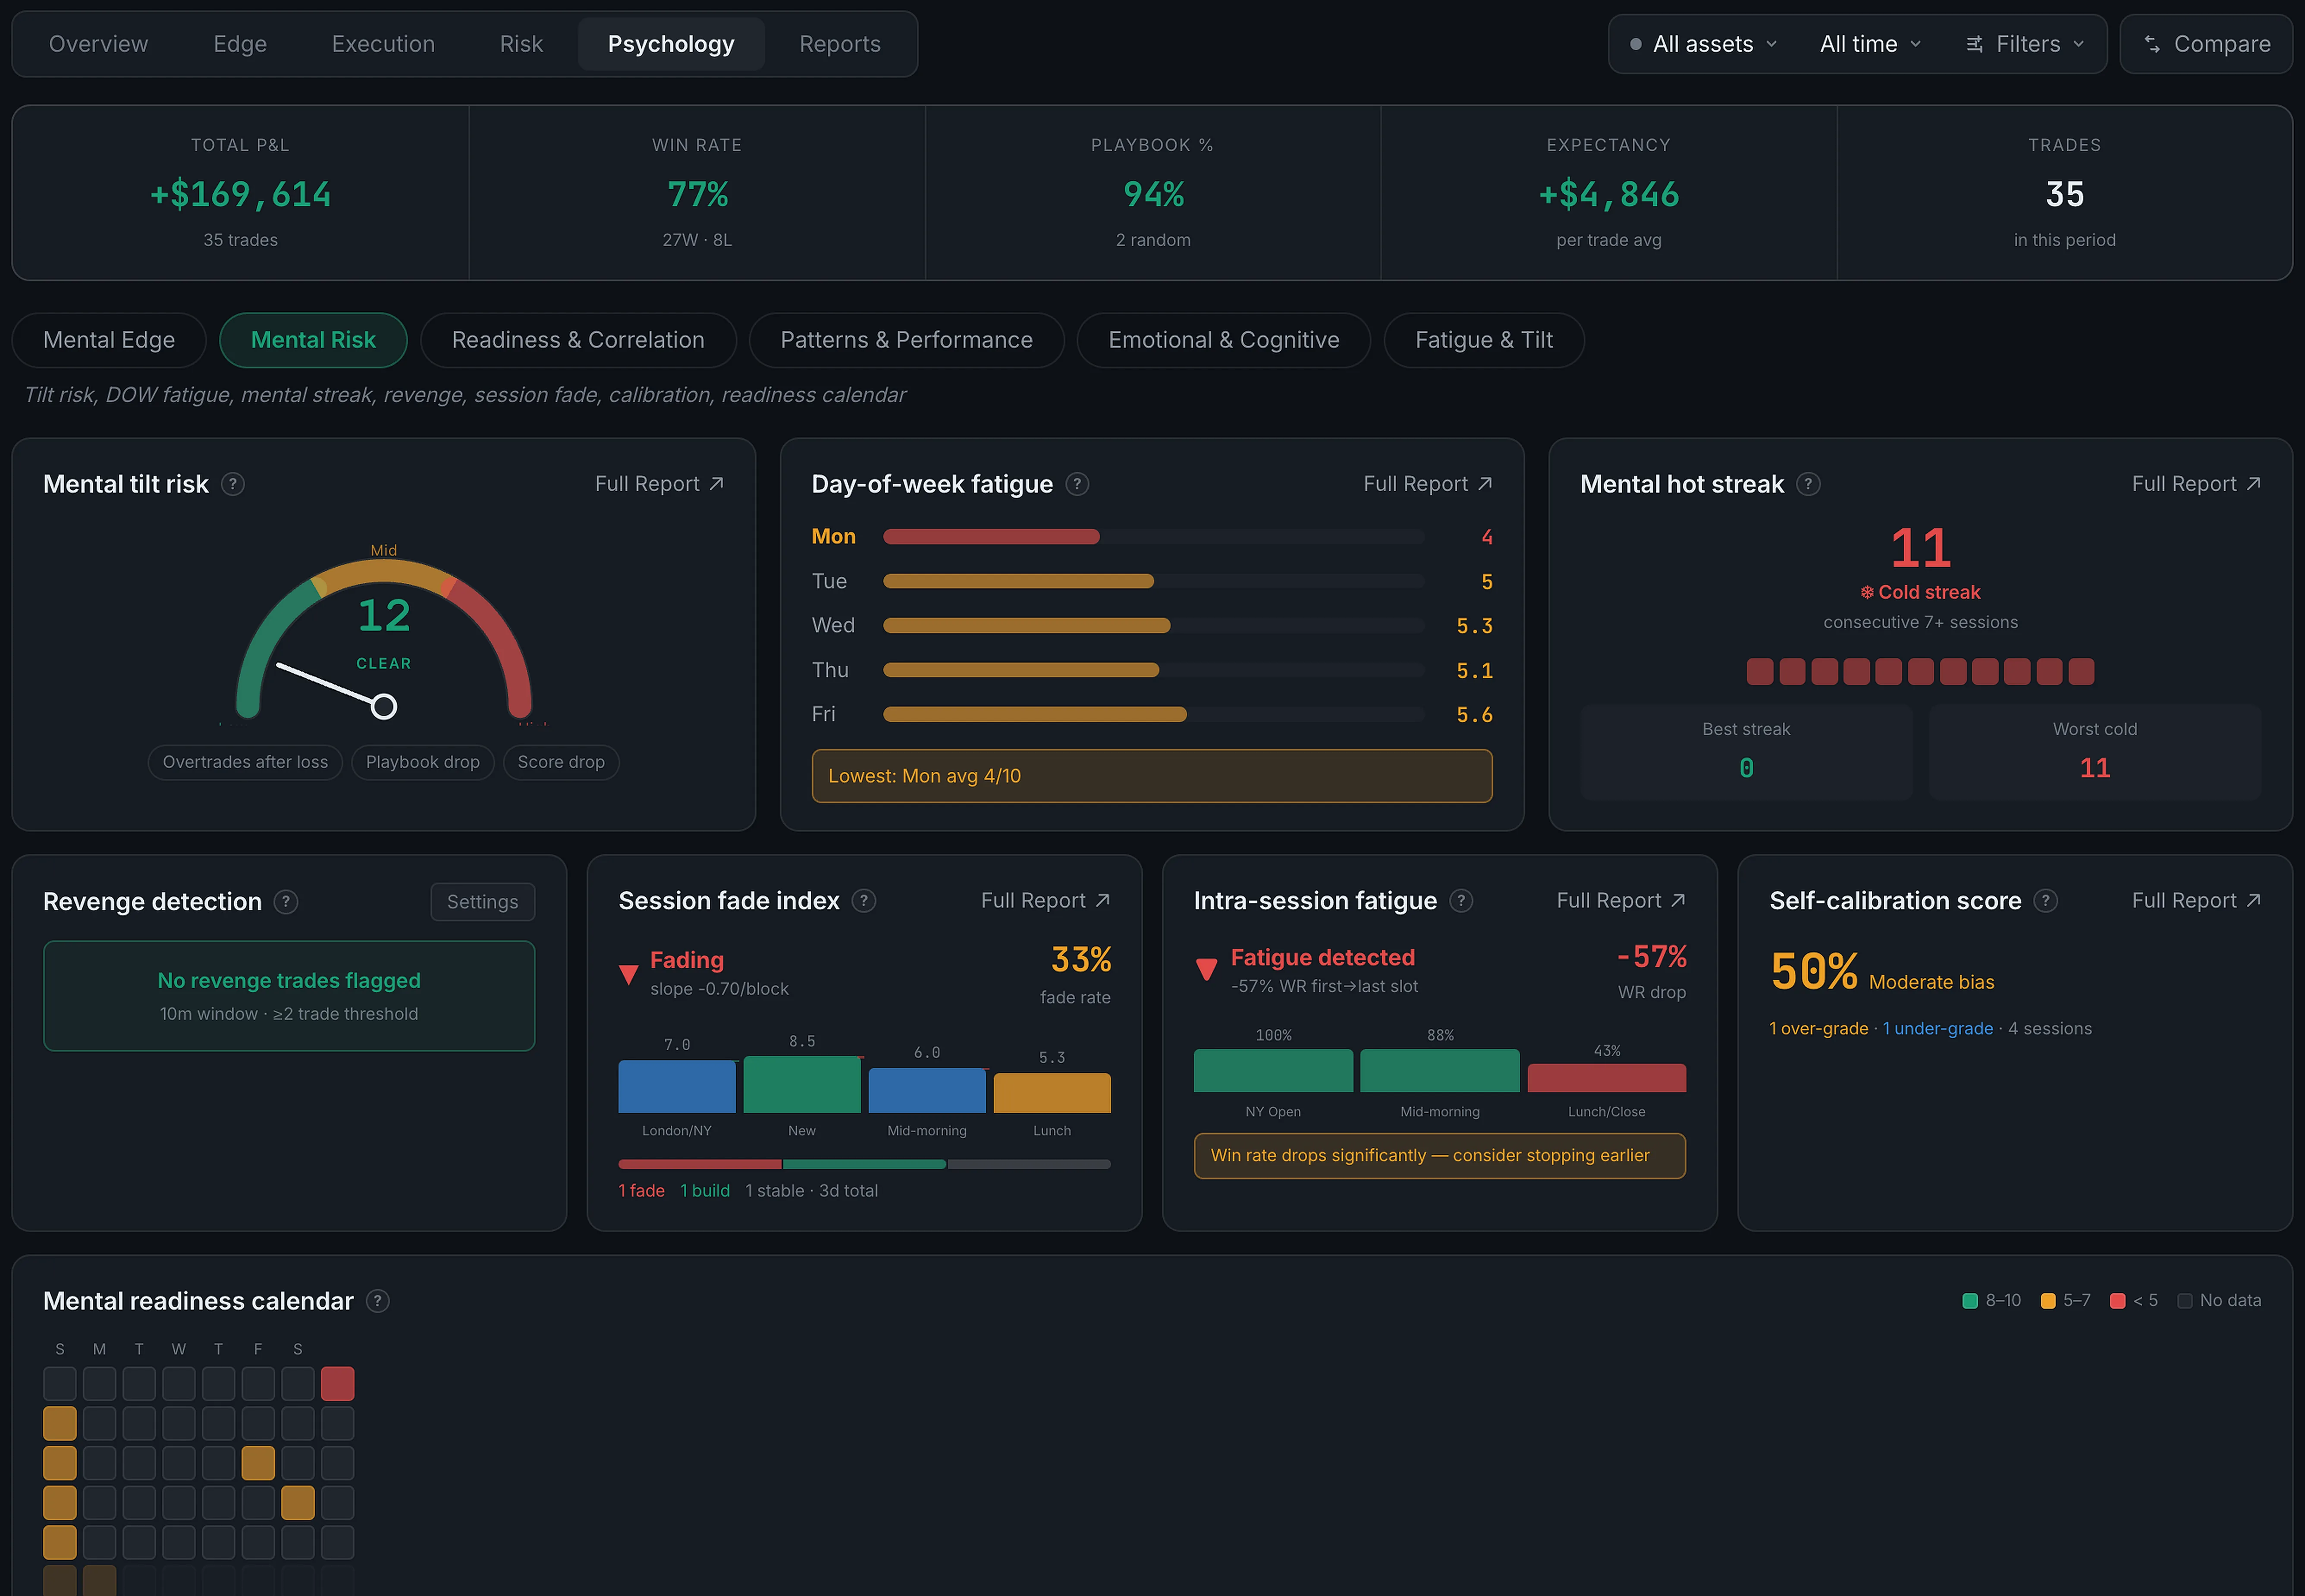Click arrow icon of Mental hot streak Full Report
2305x1596 pixels.
[x=2253, y=483]
